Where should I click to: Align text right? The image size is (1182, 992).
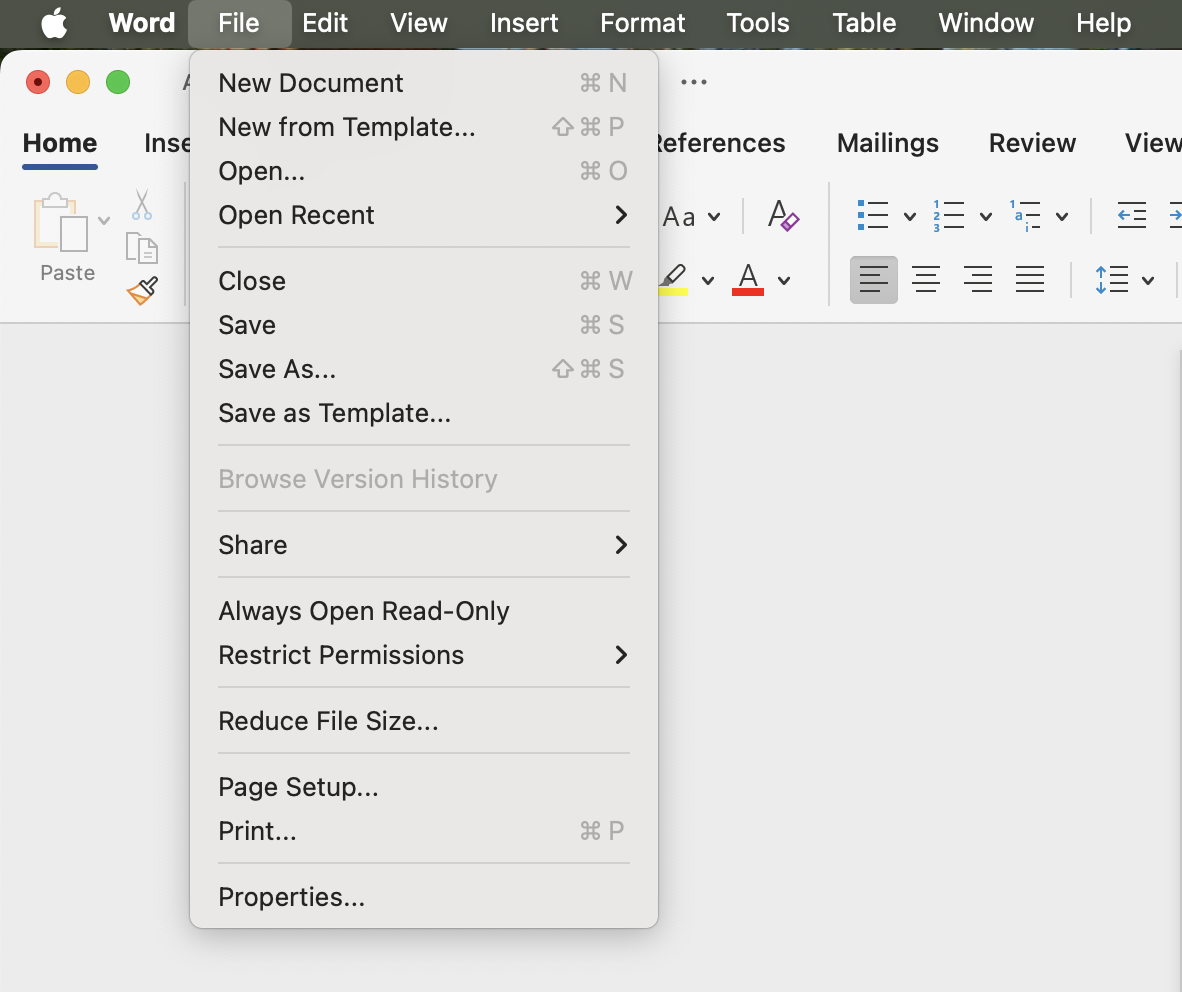point(978,280)
